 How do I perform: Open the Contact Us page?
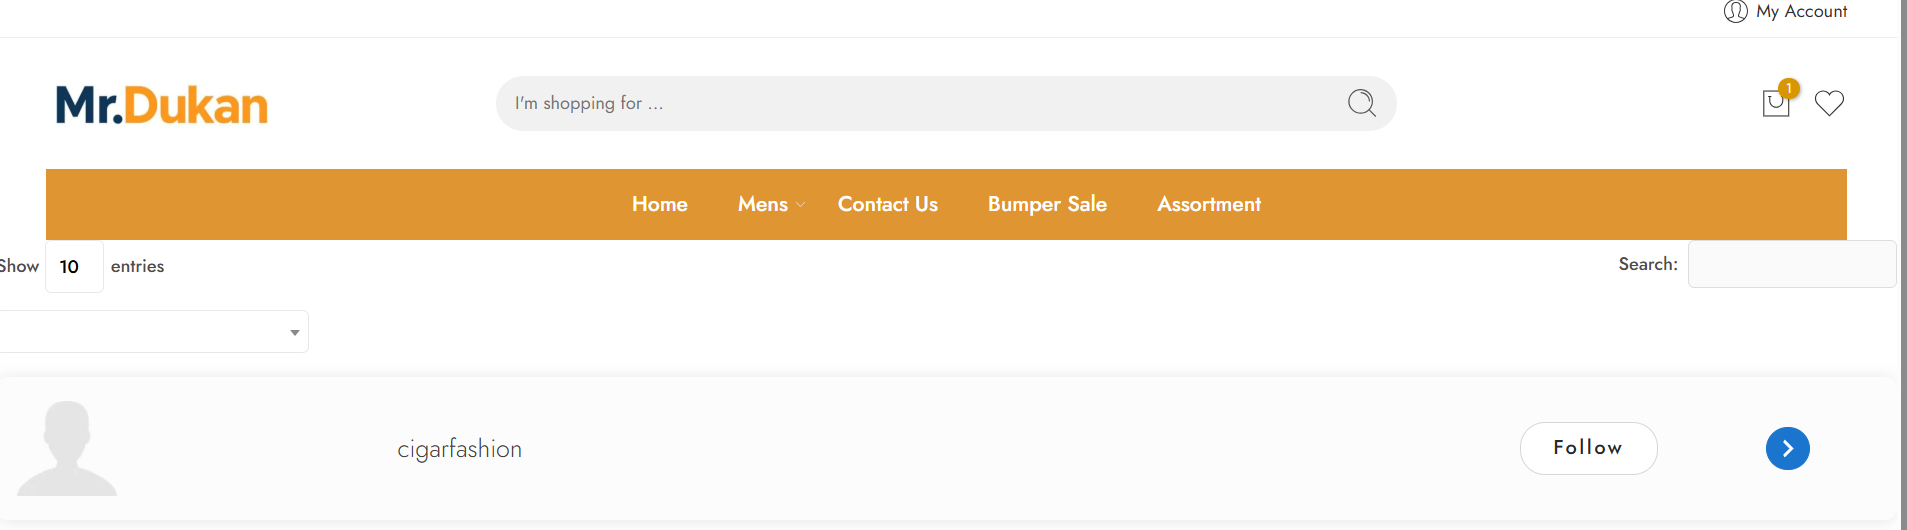tap(888, 204)
